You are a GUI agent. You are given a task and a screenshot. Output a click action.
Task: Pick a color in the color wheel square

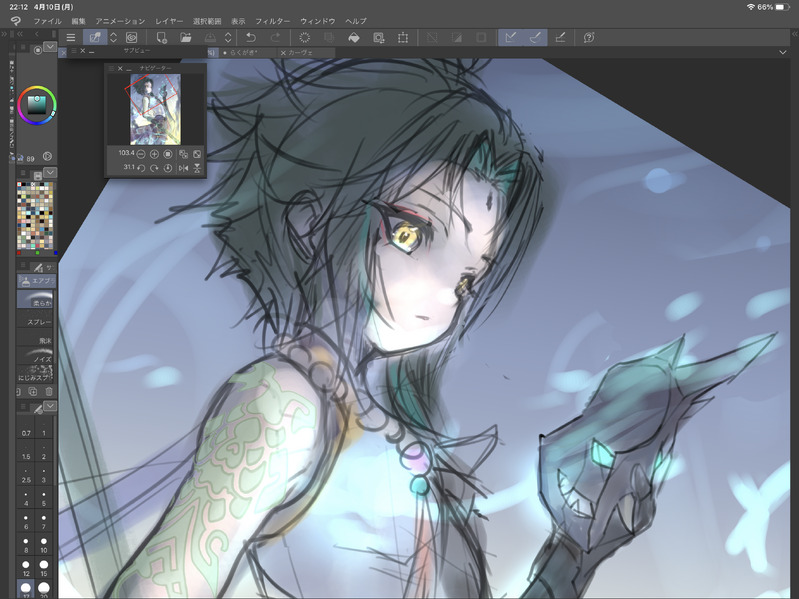coord(37,105)
